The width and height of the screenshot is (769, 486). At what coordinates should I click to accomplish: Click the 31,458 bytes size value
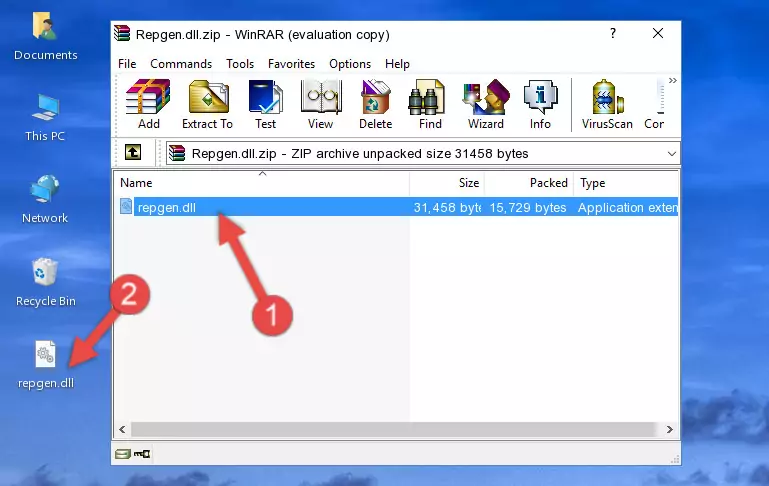[x=447, y=207]
